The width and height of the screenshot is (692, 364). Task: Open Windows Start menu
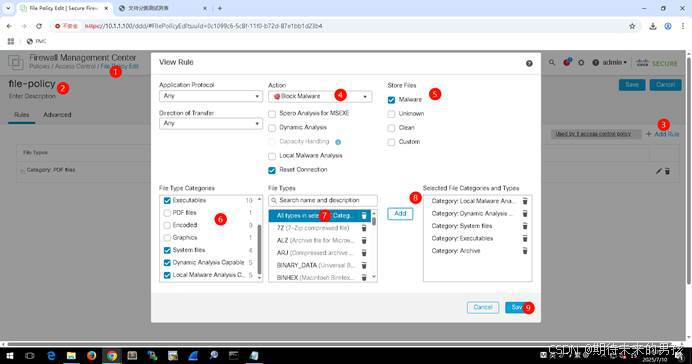tap(9, 356)
